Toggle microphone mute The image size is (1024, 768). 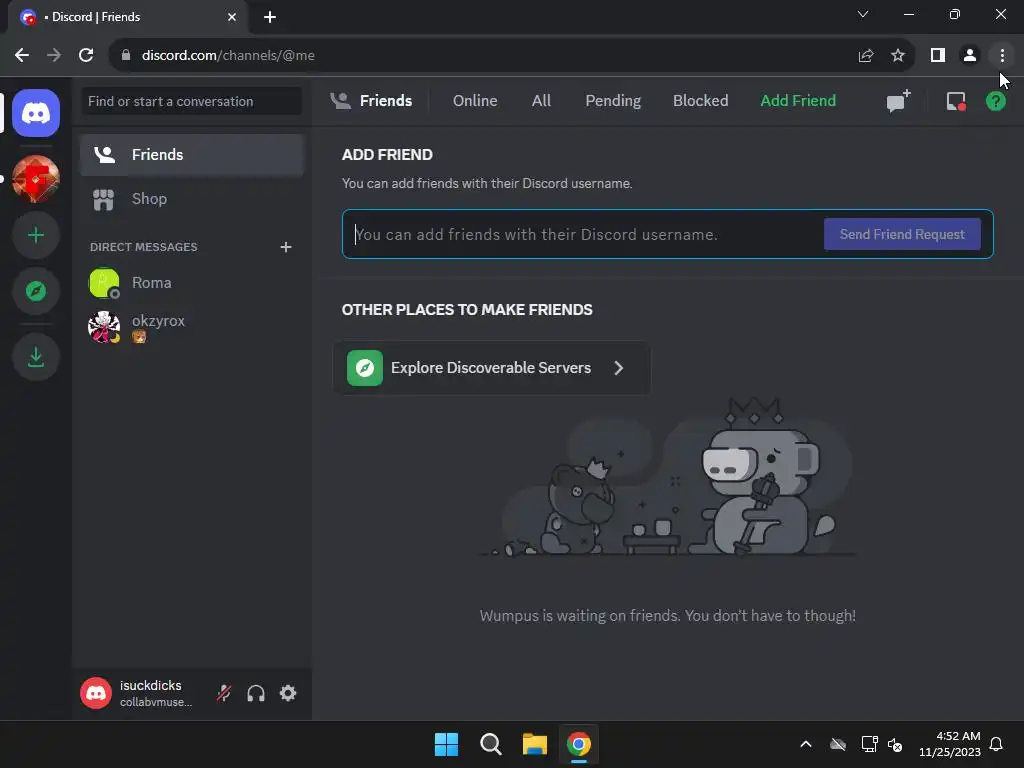click(x=224, y=693)
